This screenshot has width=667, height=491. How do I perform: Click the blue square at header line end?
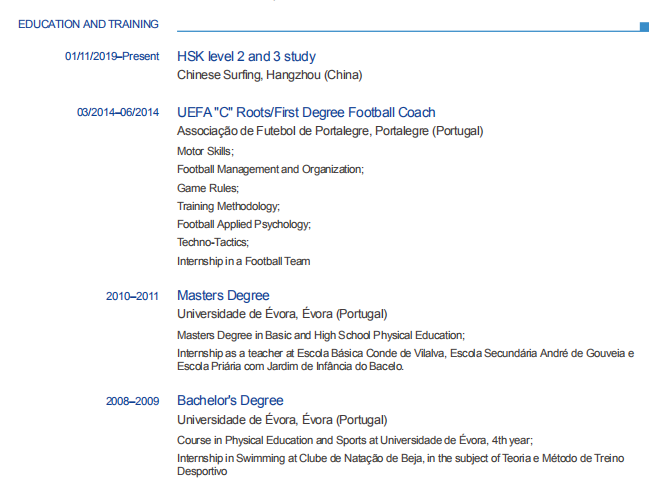click(645, 27)
